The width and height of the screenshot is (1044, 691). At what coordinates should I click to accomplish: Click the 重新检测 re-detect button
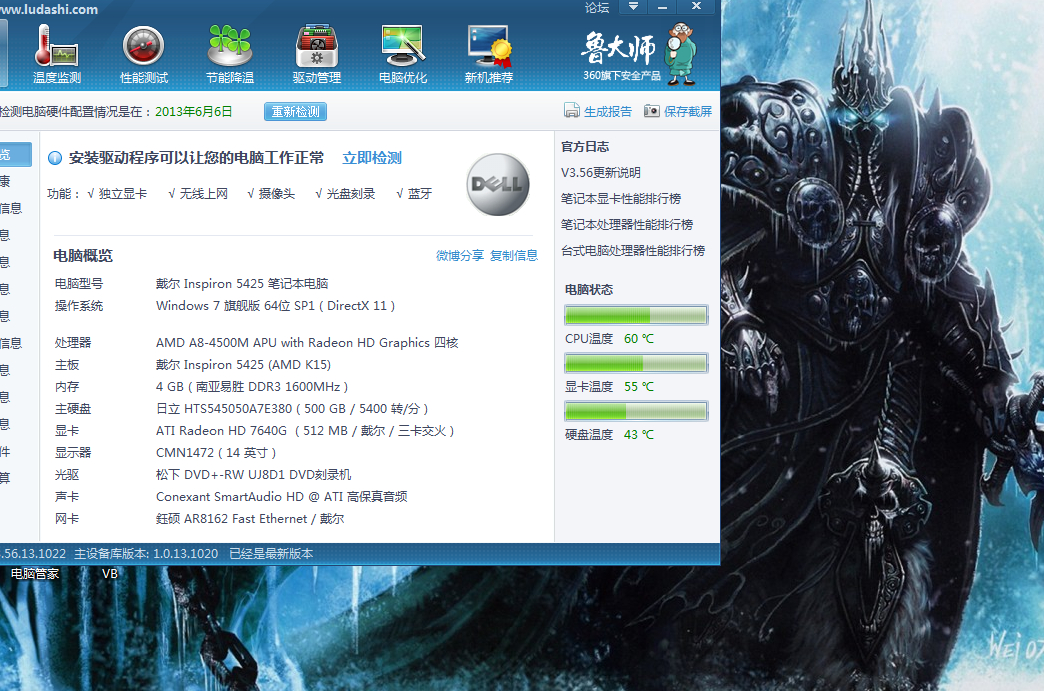296,112
